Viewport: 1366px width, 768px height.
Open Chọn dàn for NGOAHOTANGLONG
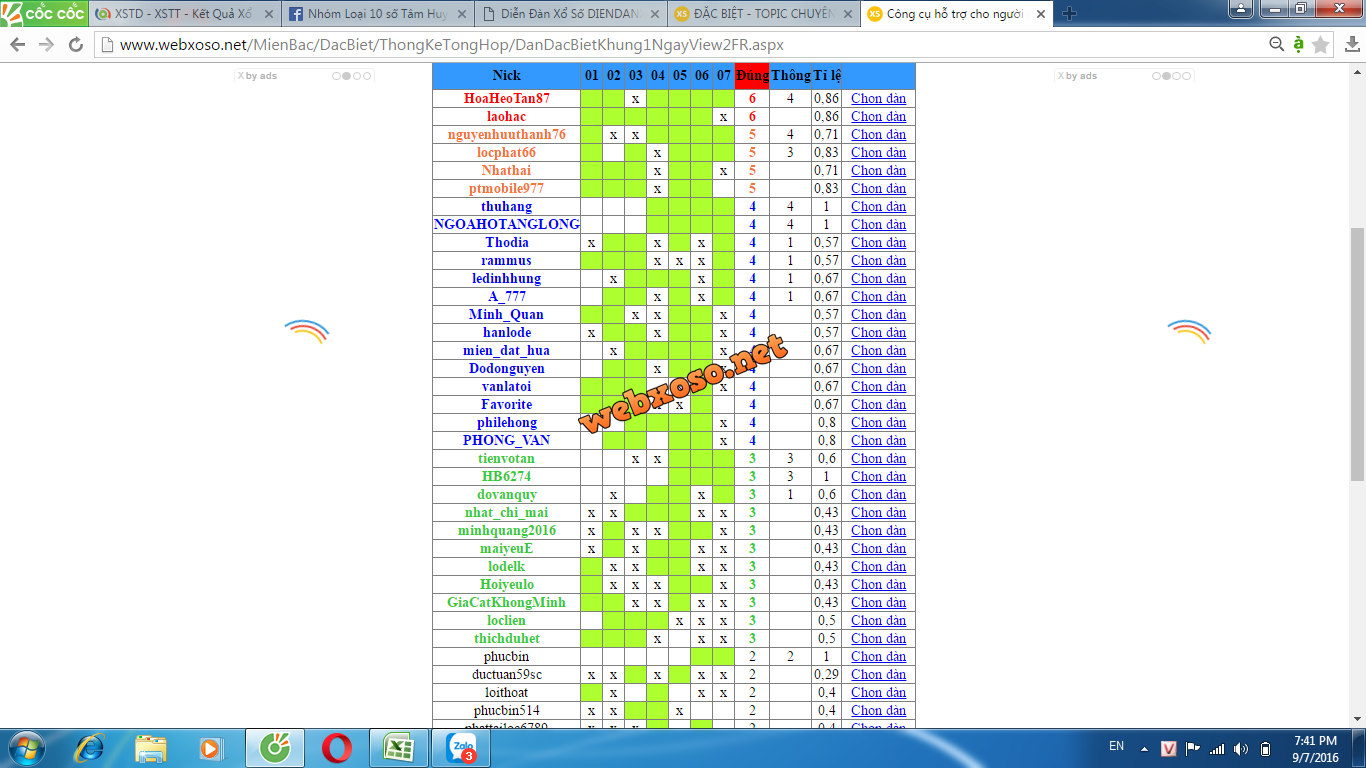878,225
